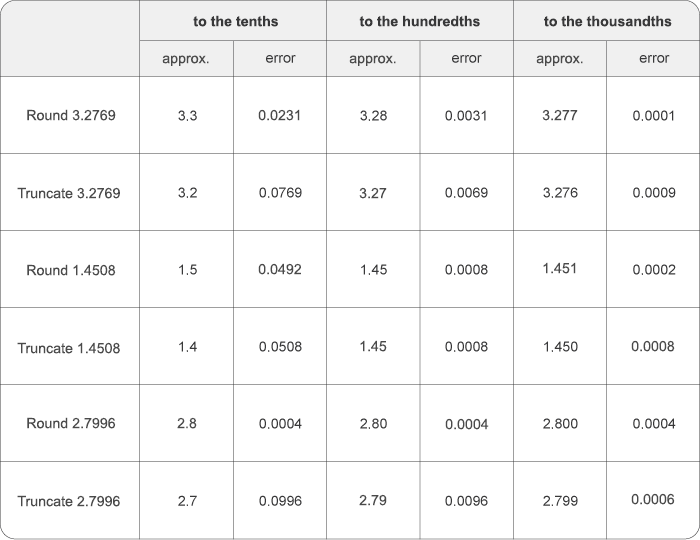The height and width of the screenshot is (540, 700).
Task: Select the 'Round 2.7996' row label
Action: 71,423
